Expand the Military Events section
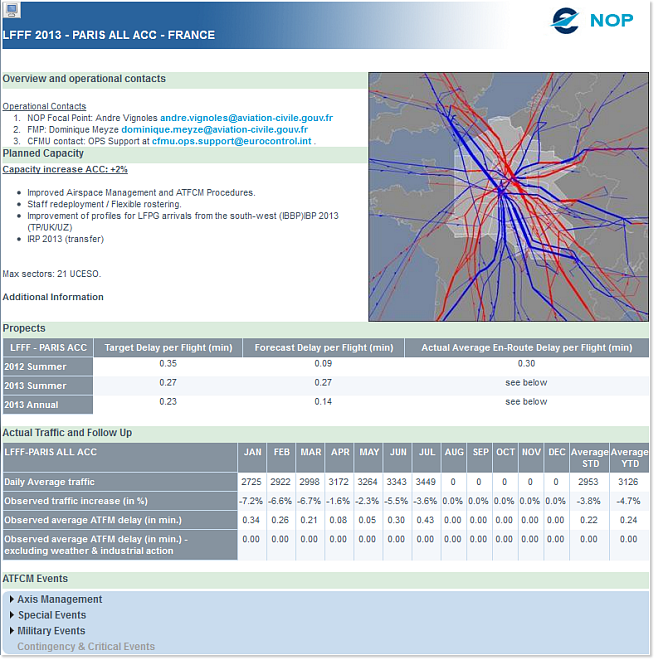This screenshot has width=654, height=659. pyautogui.click(x=51, y=631)
